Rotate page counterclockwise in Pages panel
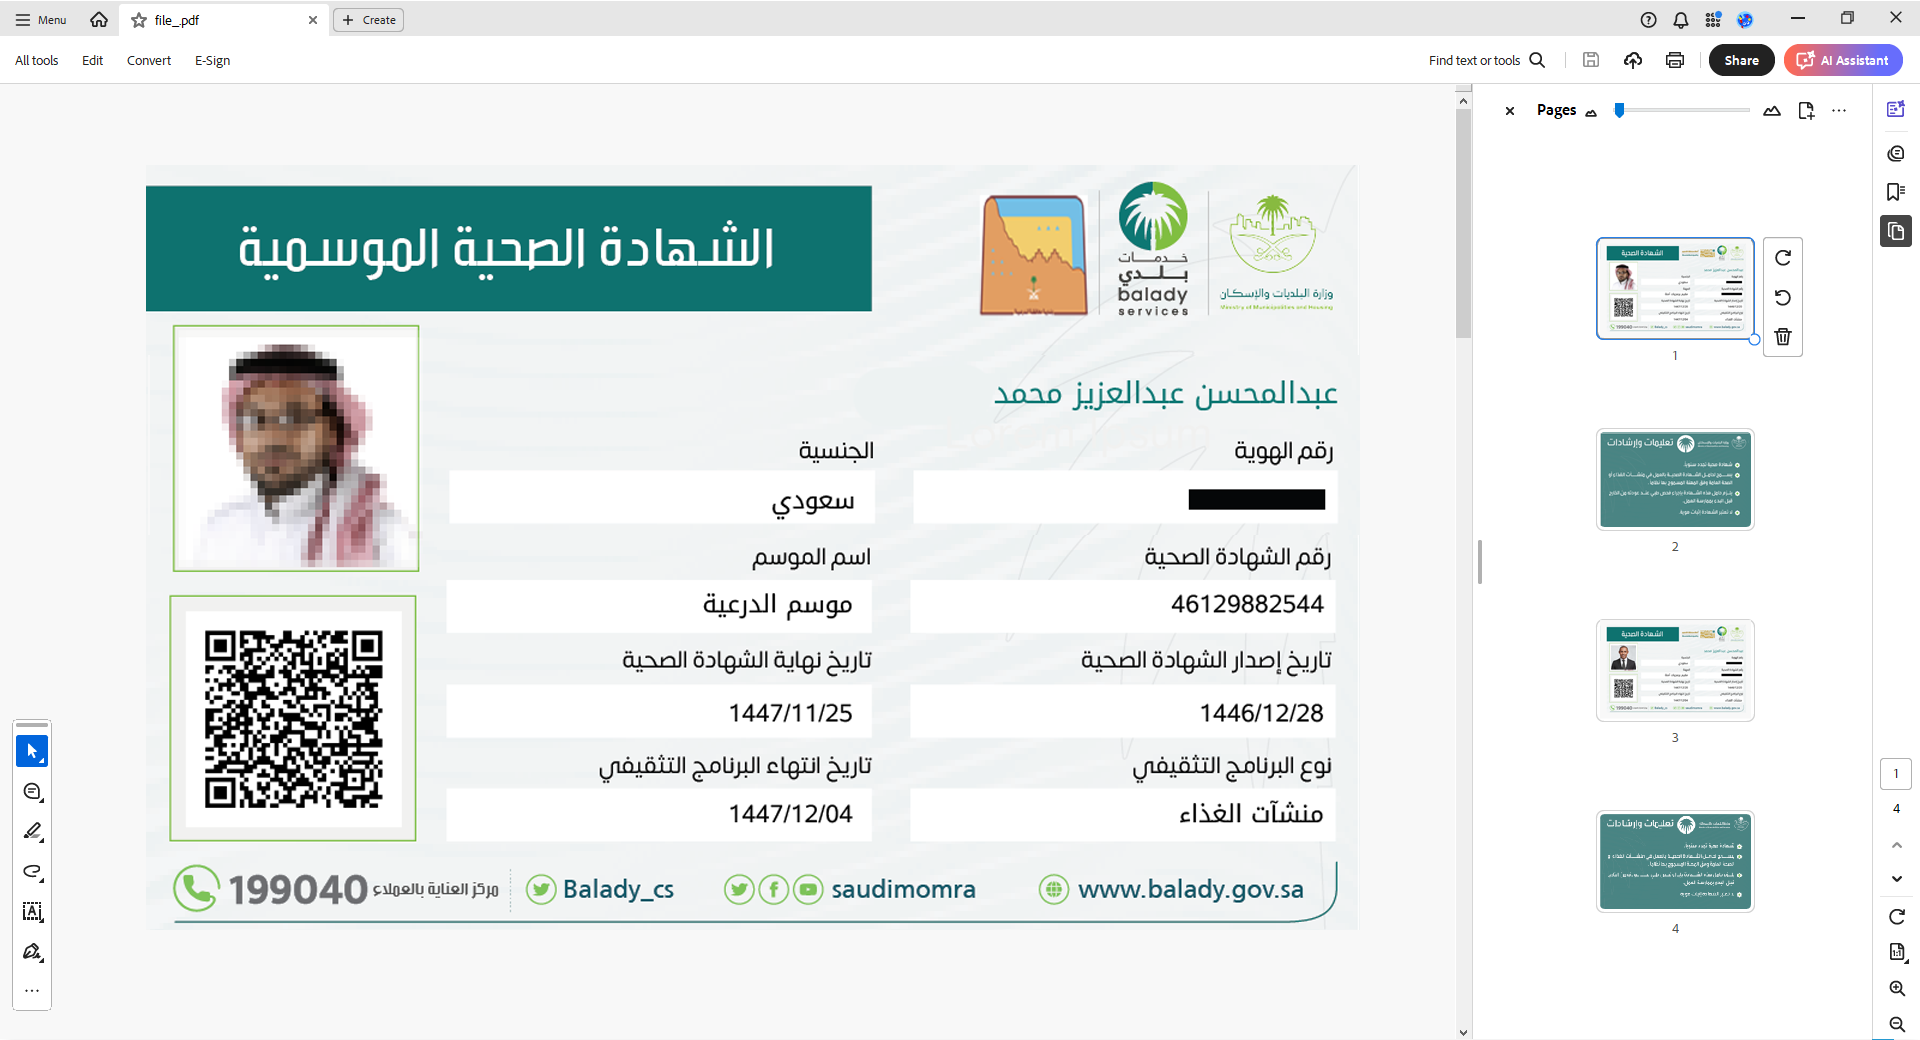 point(1782,298)
